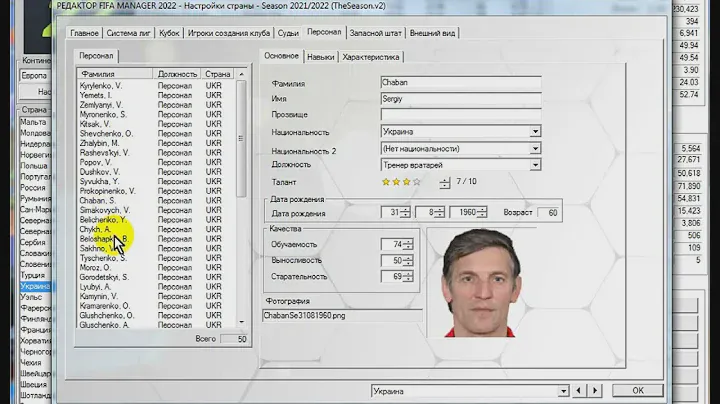Image resolution: width=720 pixels, height=404 pixels.
Task: Click the birth day spinner
Action: coord(407,212)
